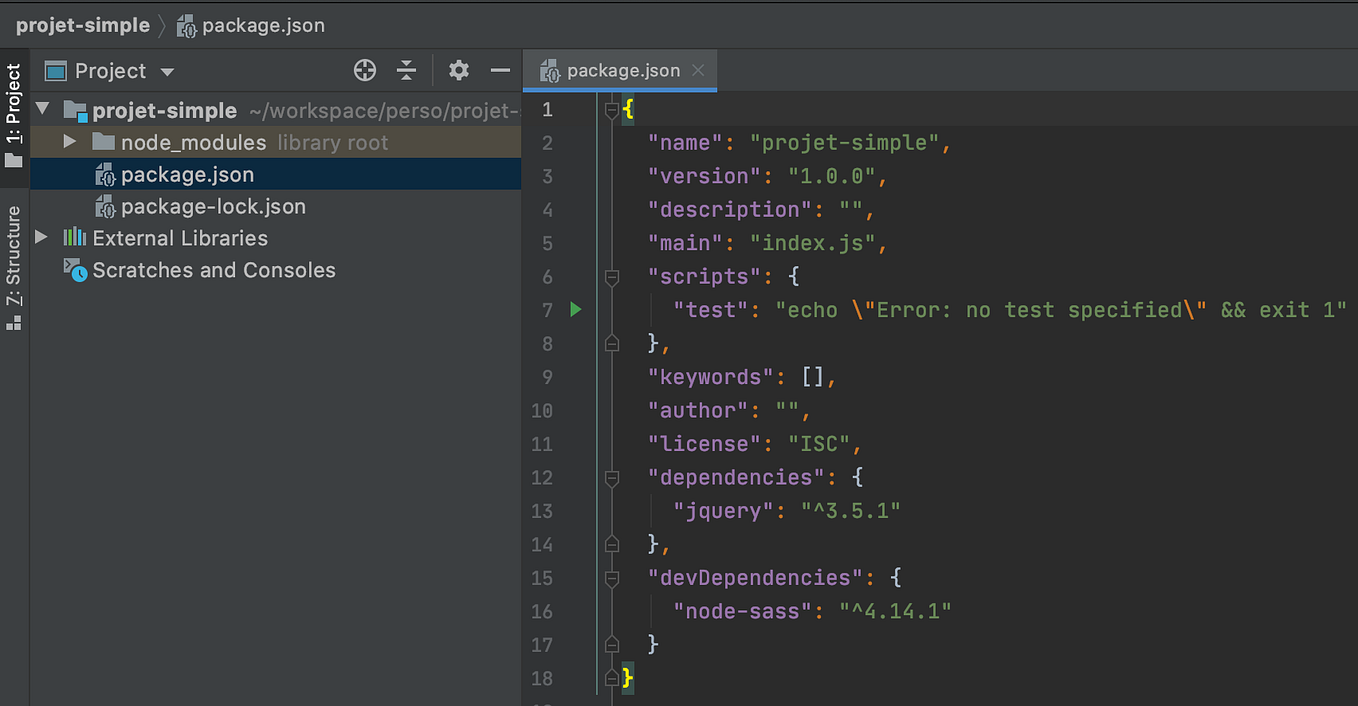Viewport: 1358px width, 706px height.
Task: Open Project panel settings gear
Action: pyautogui.click(x=458, y=70)
